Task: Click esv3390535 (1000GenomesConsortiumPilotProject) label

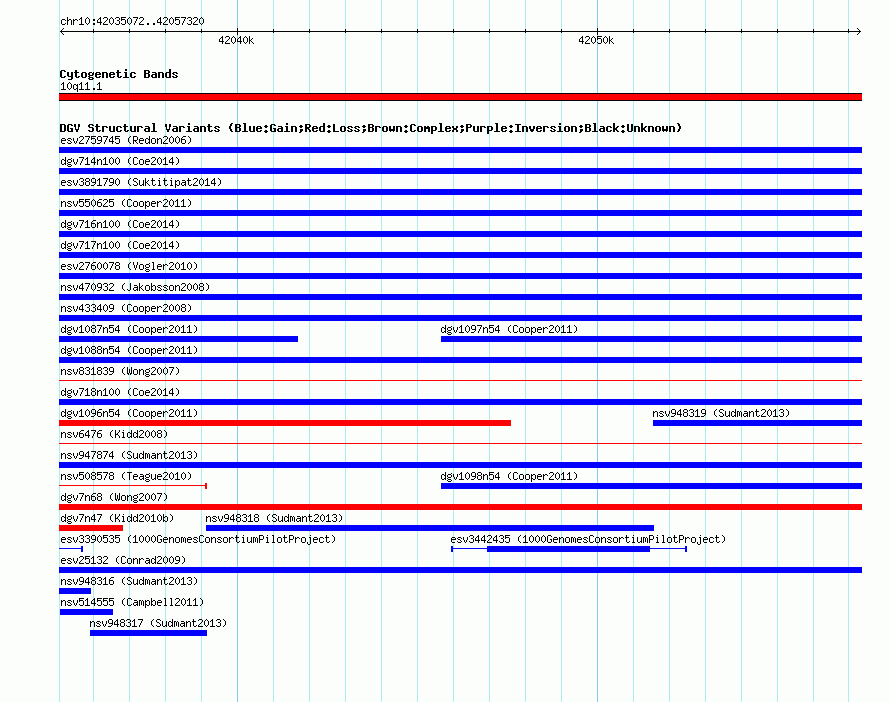Action: pyautogui.click(x=198, y=539)
